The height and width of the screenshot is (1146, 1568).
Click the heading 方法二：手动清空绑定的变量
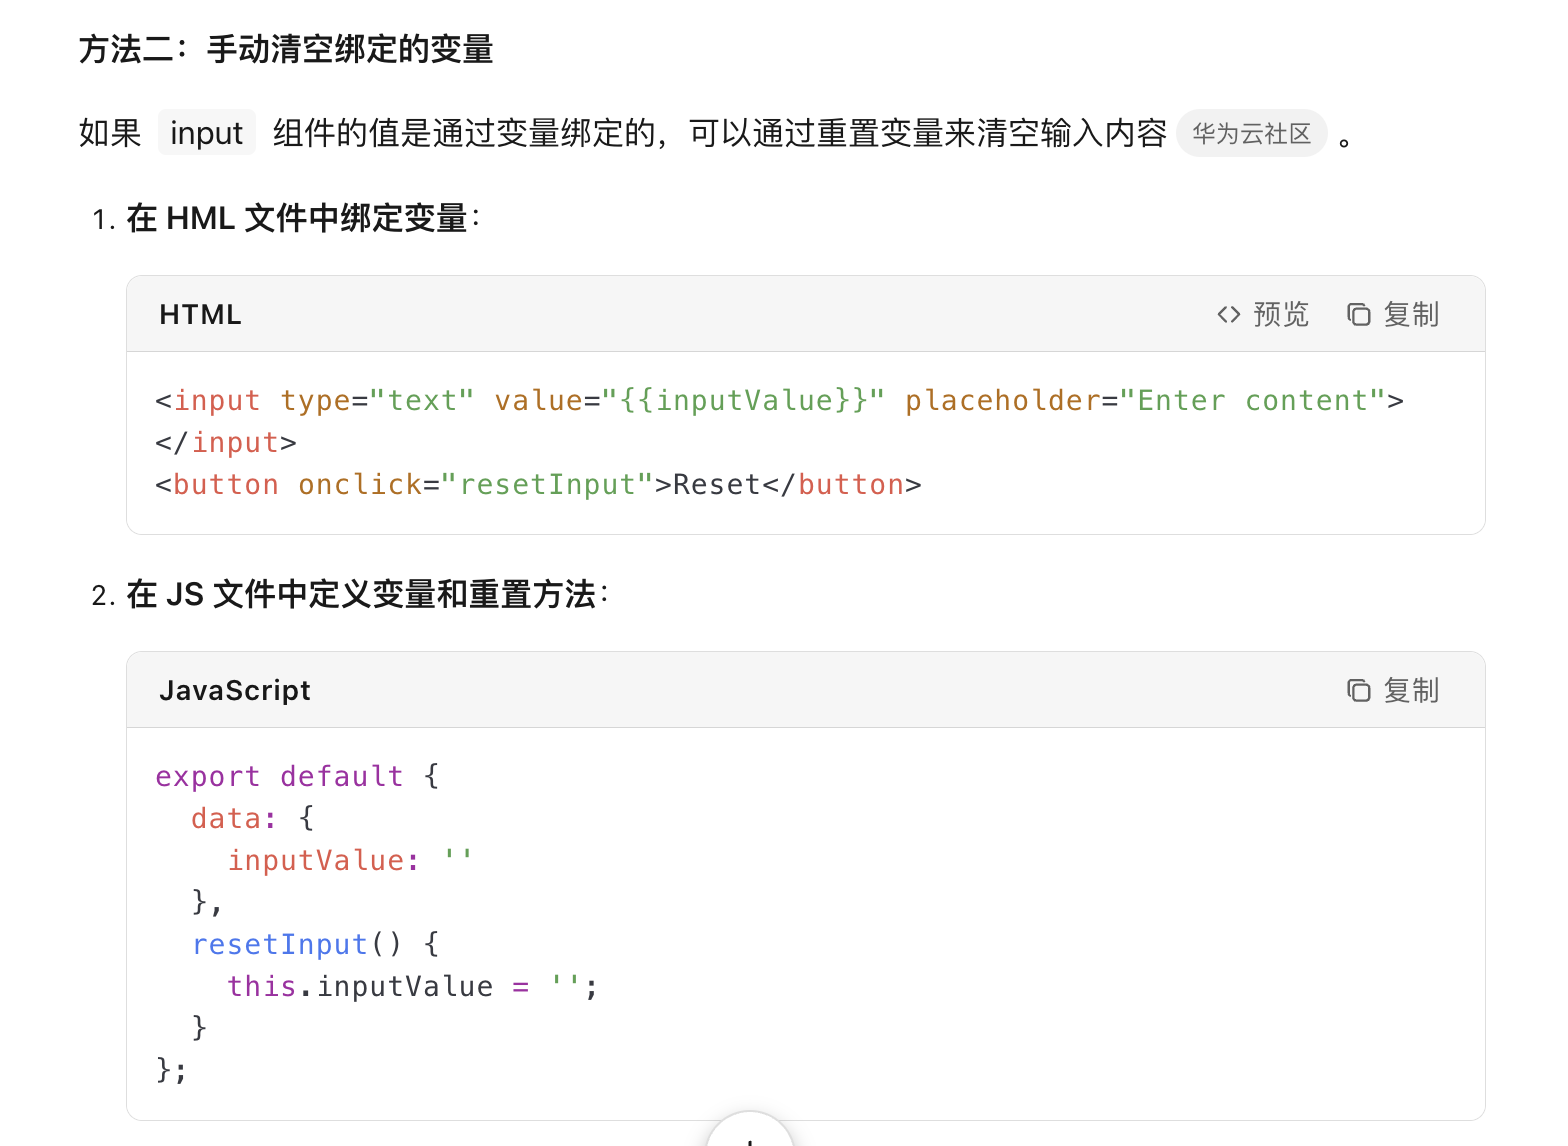(x=286, y=49)
